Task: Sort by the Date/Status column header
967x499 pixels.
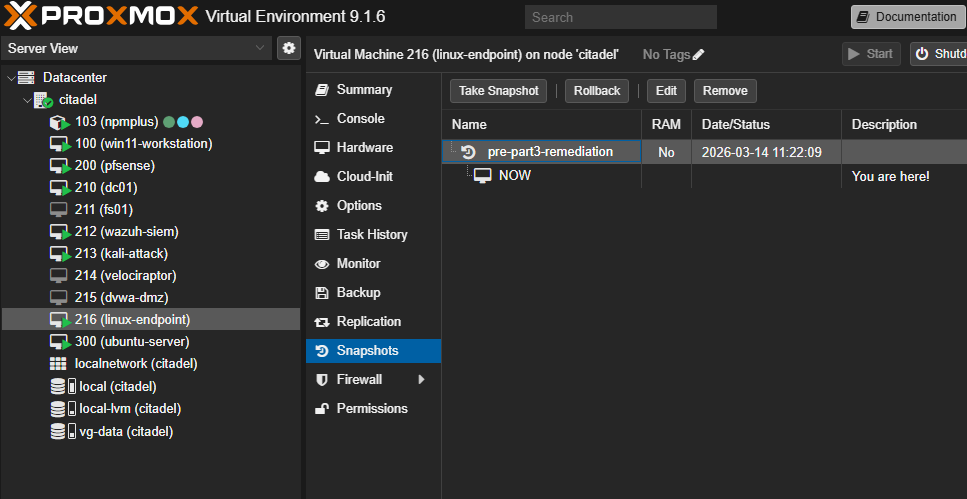Action: [x=767, y=125]
